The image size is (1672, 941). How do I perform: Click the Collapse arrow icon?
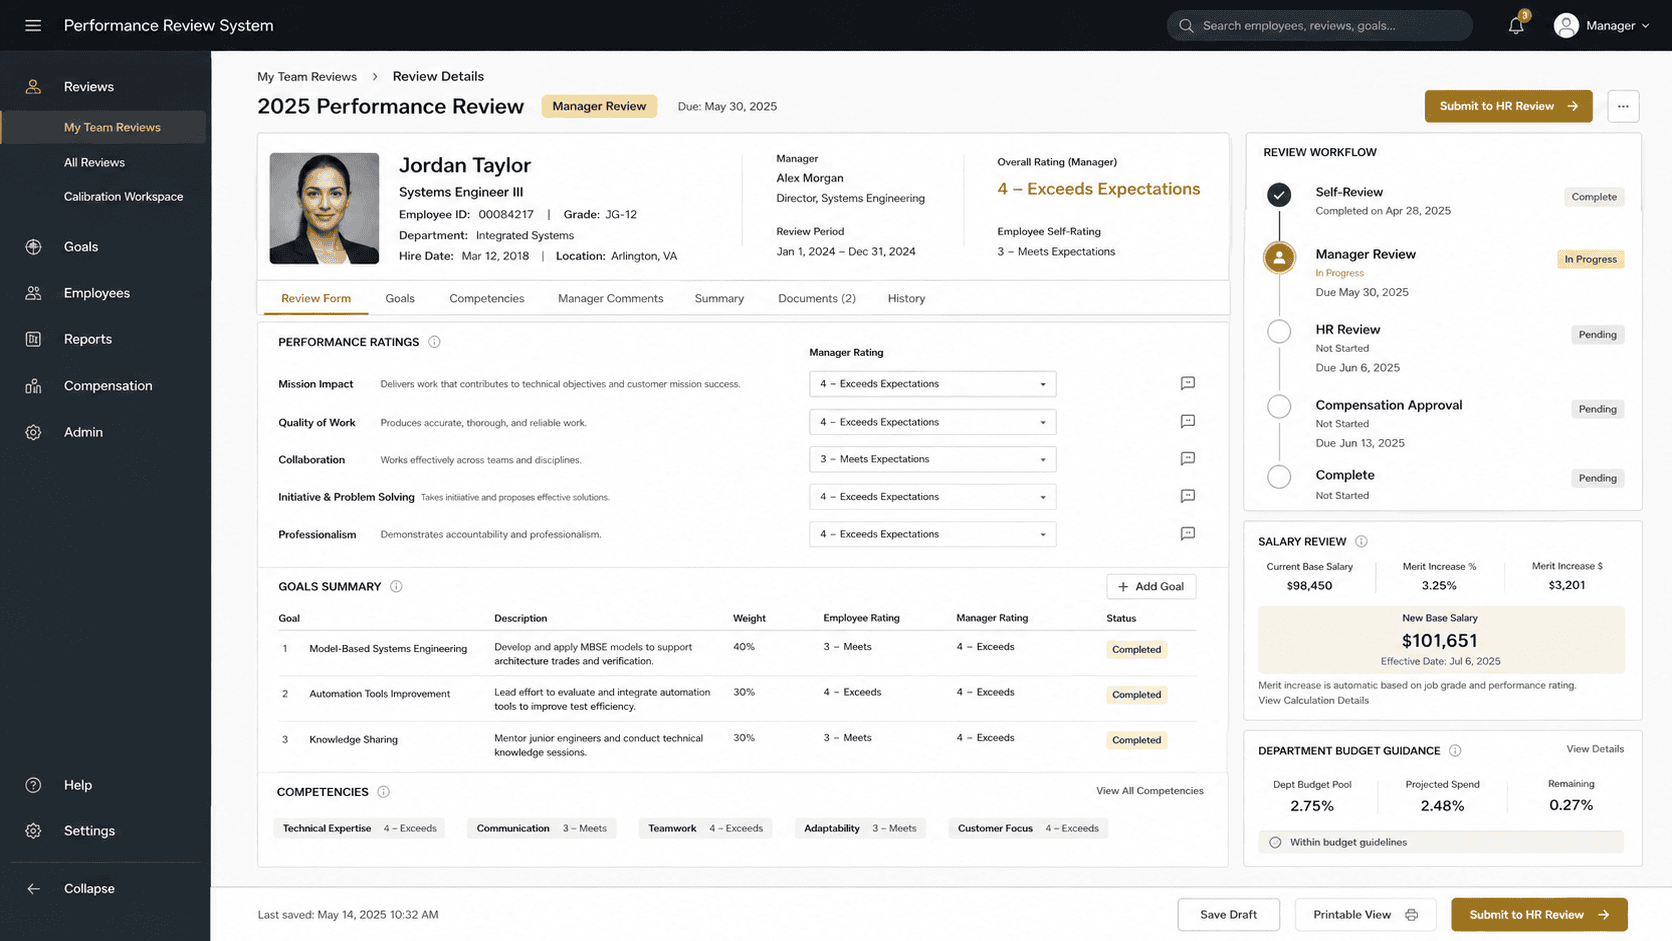coord(33,888)
